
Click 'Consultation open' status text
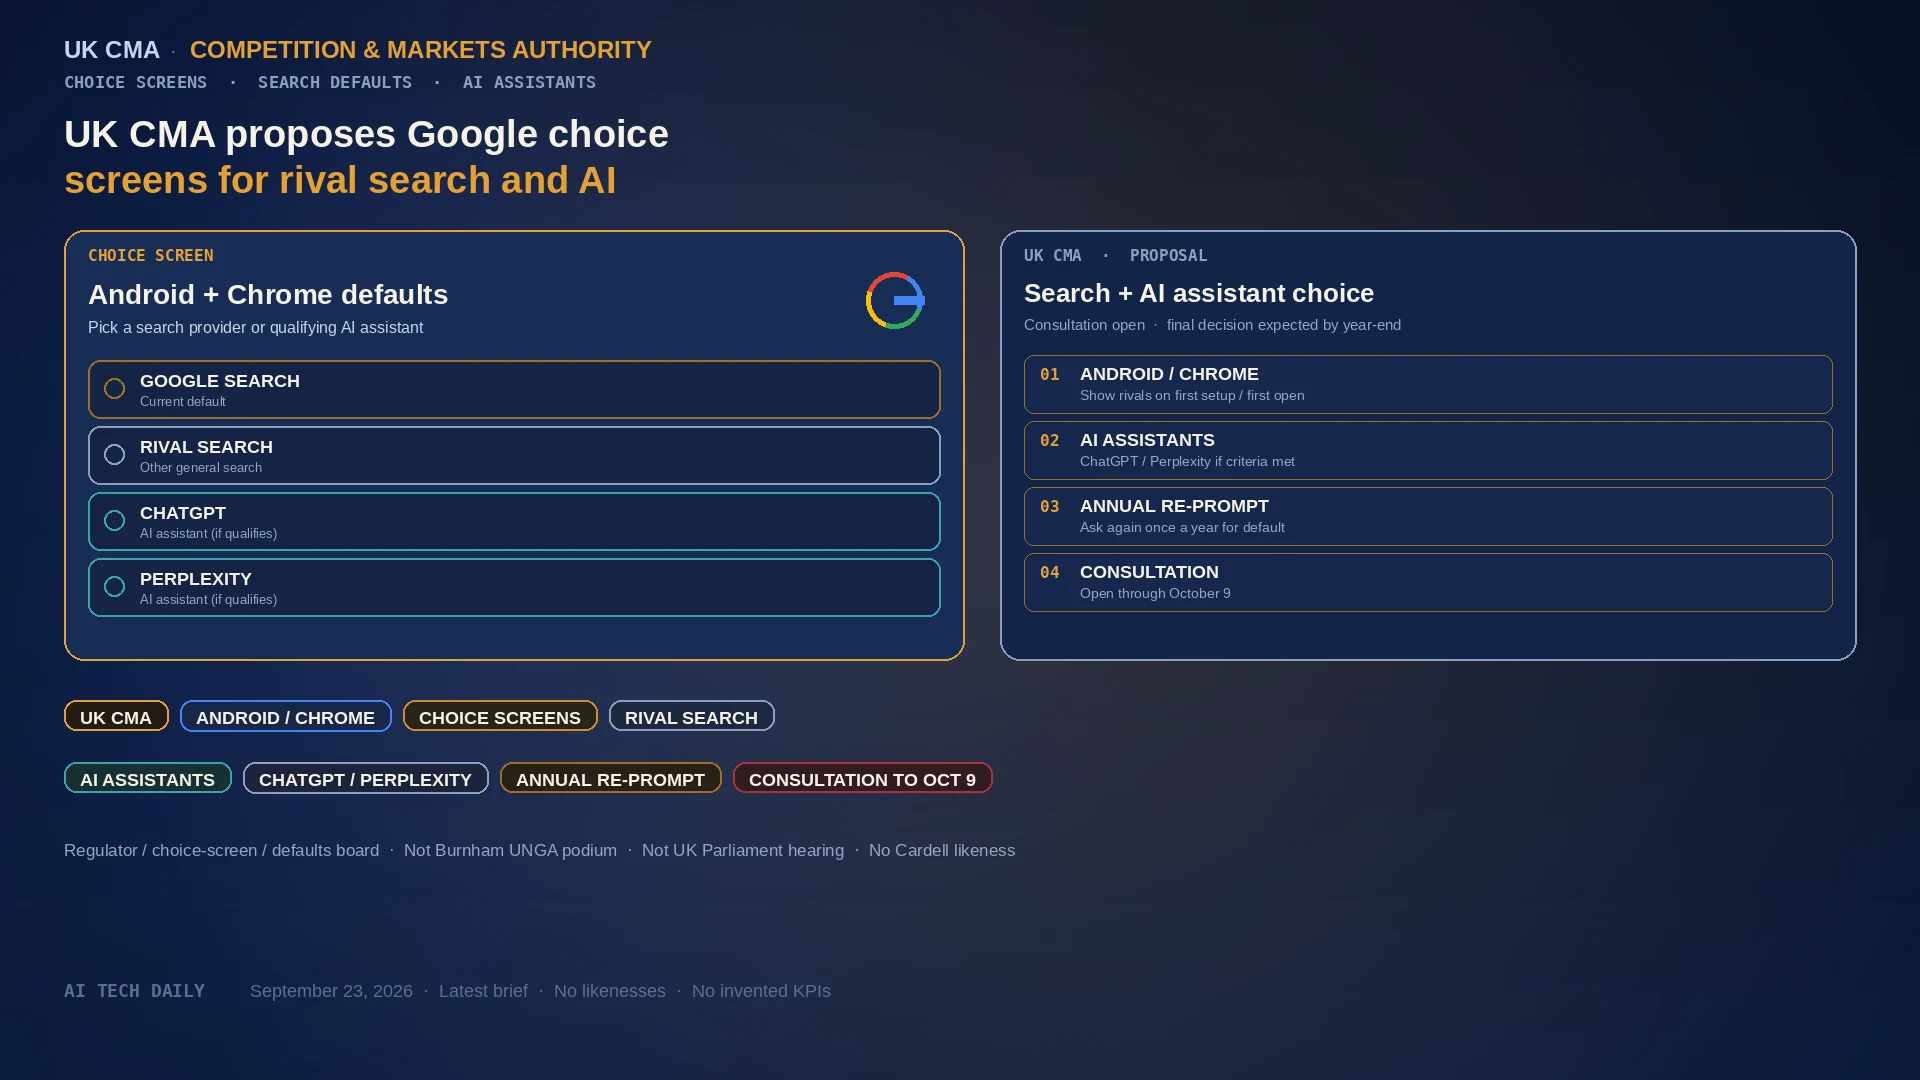(1084, 324)
